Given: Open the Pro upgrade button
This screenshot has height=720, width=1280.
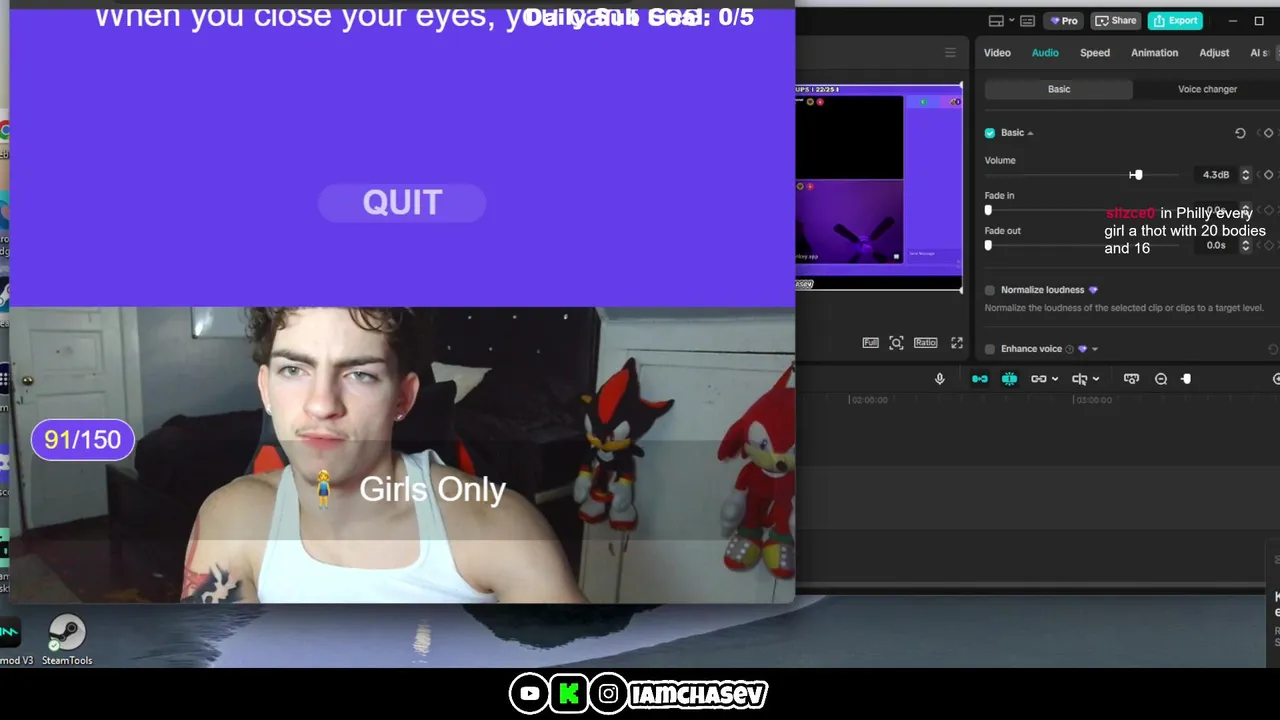Looking at the screenshot, I should click(x=1063, y=20).
